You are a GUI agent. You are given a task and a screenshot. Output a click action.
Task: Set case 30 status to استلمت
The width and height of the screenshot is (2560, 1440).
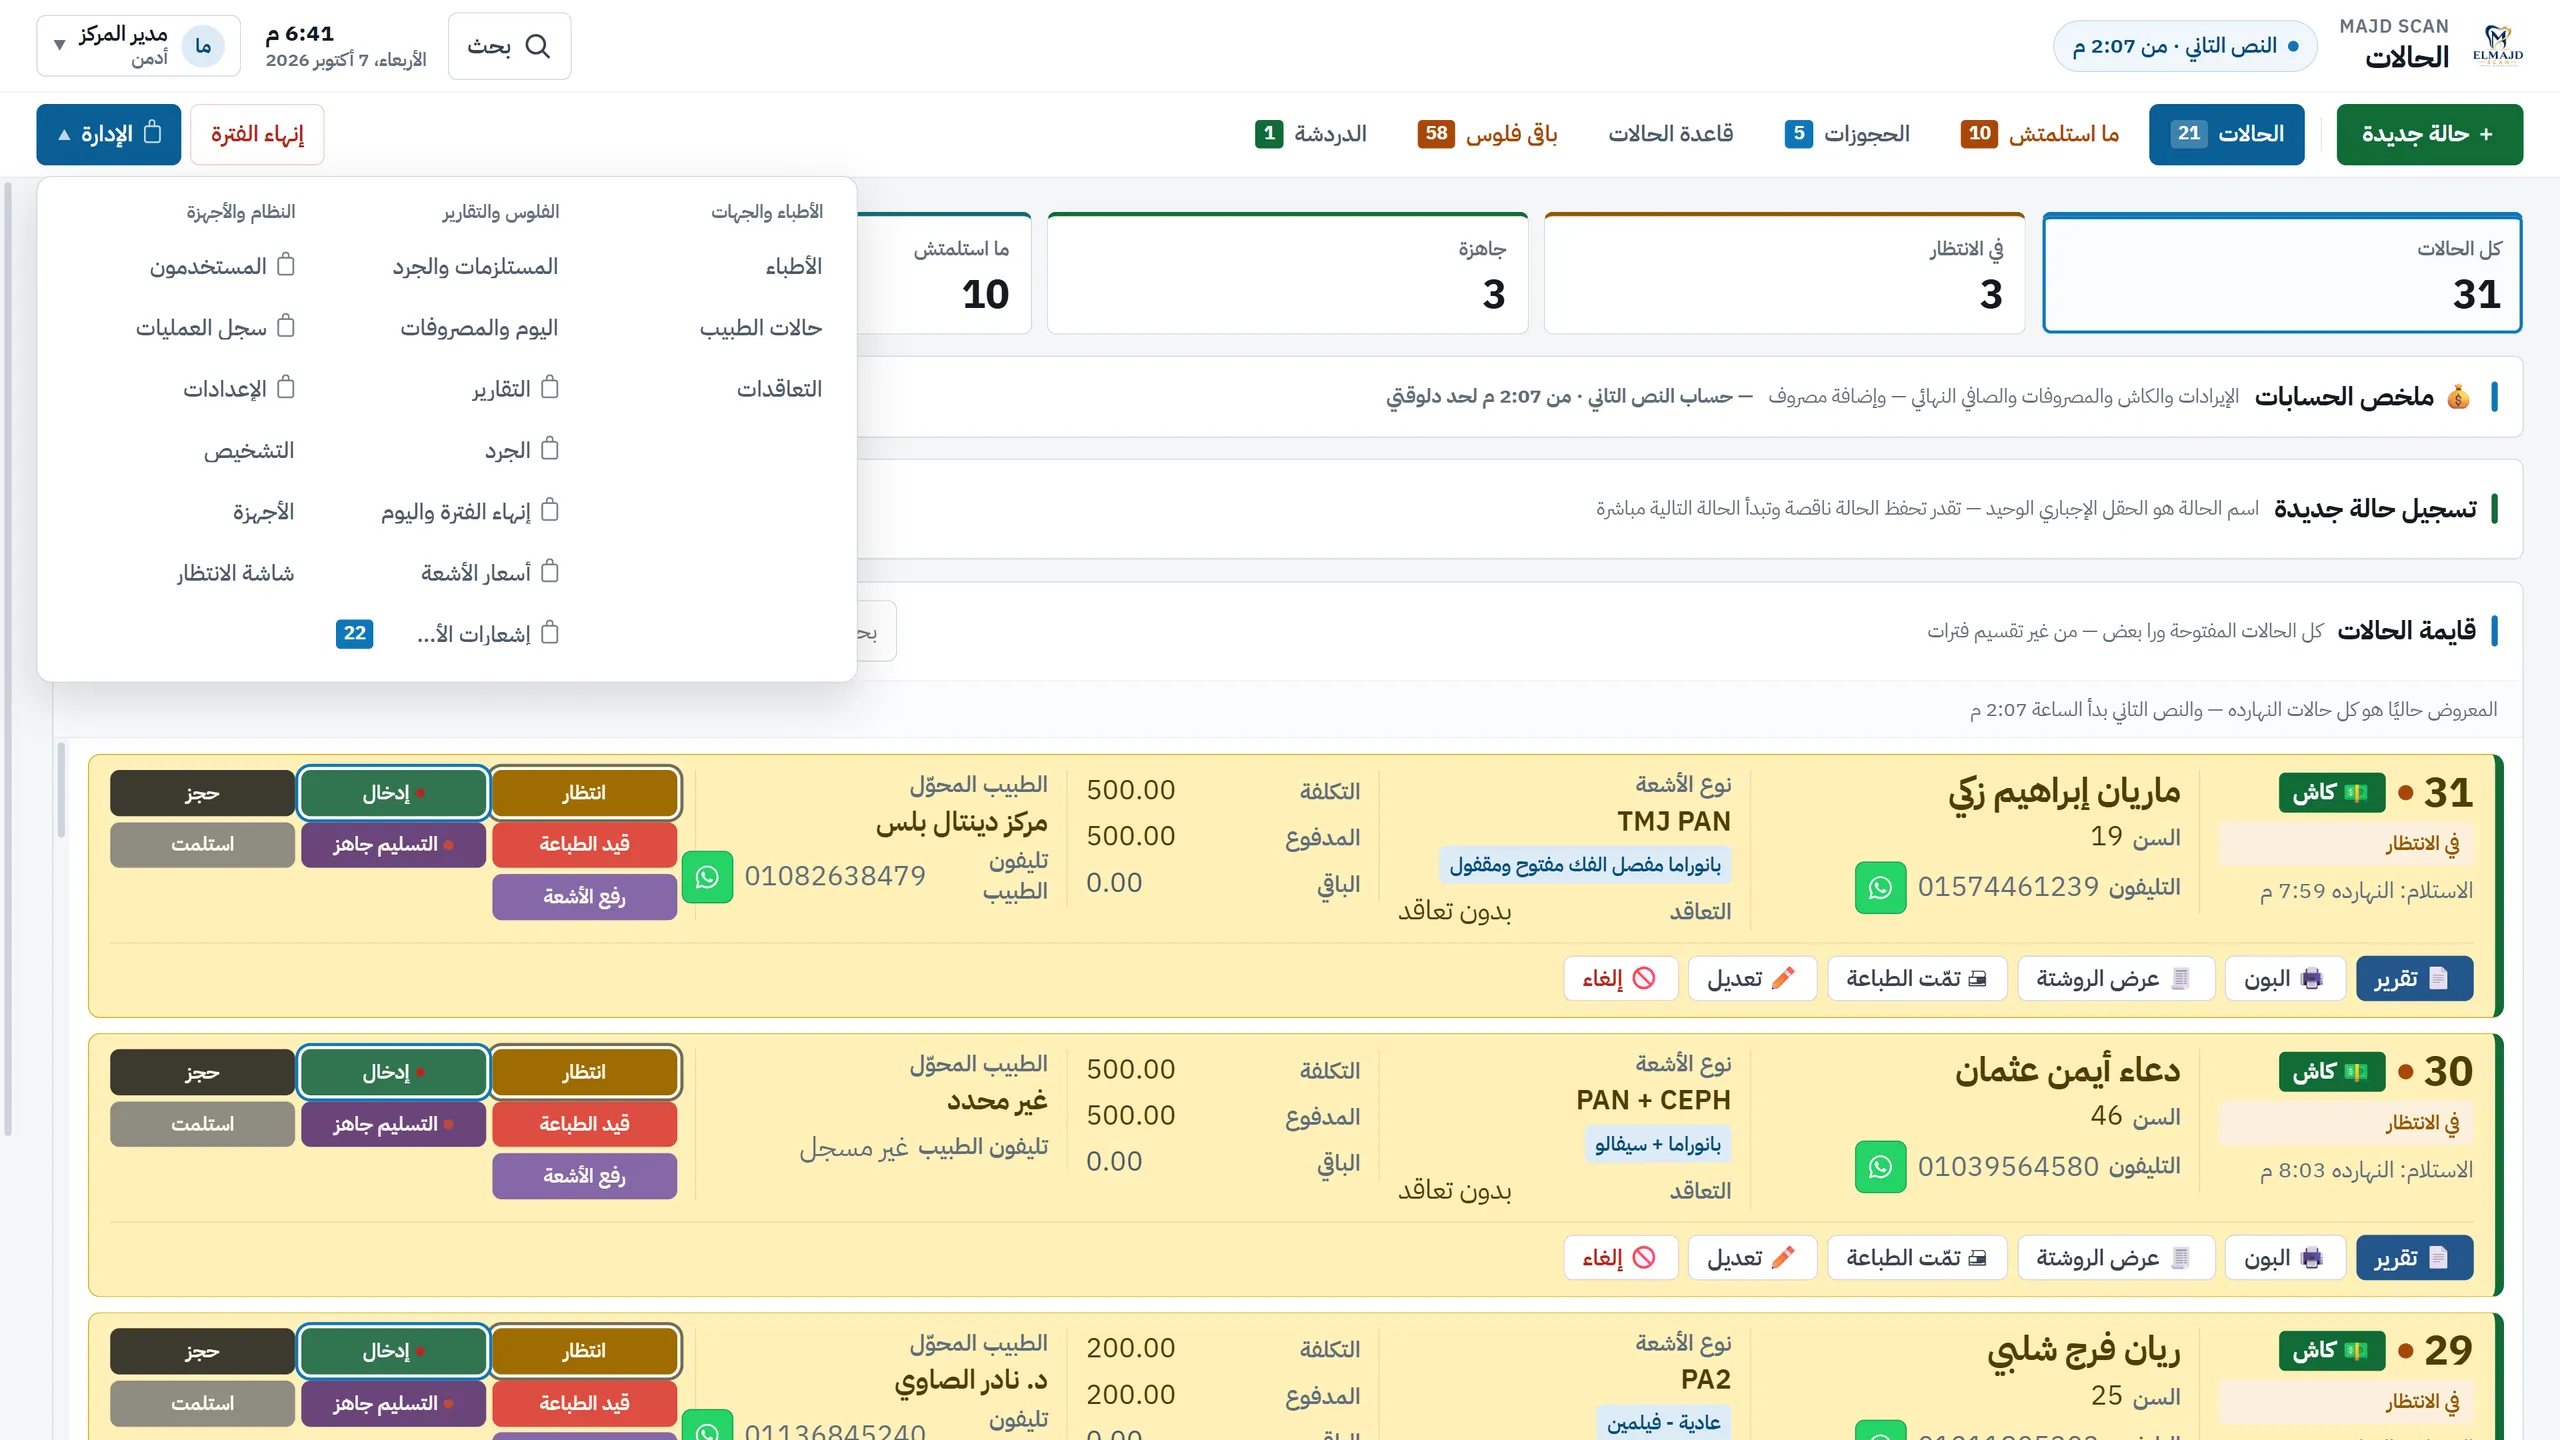(x=202, y=1124)
